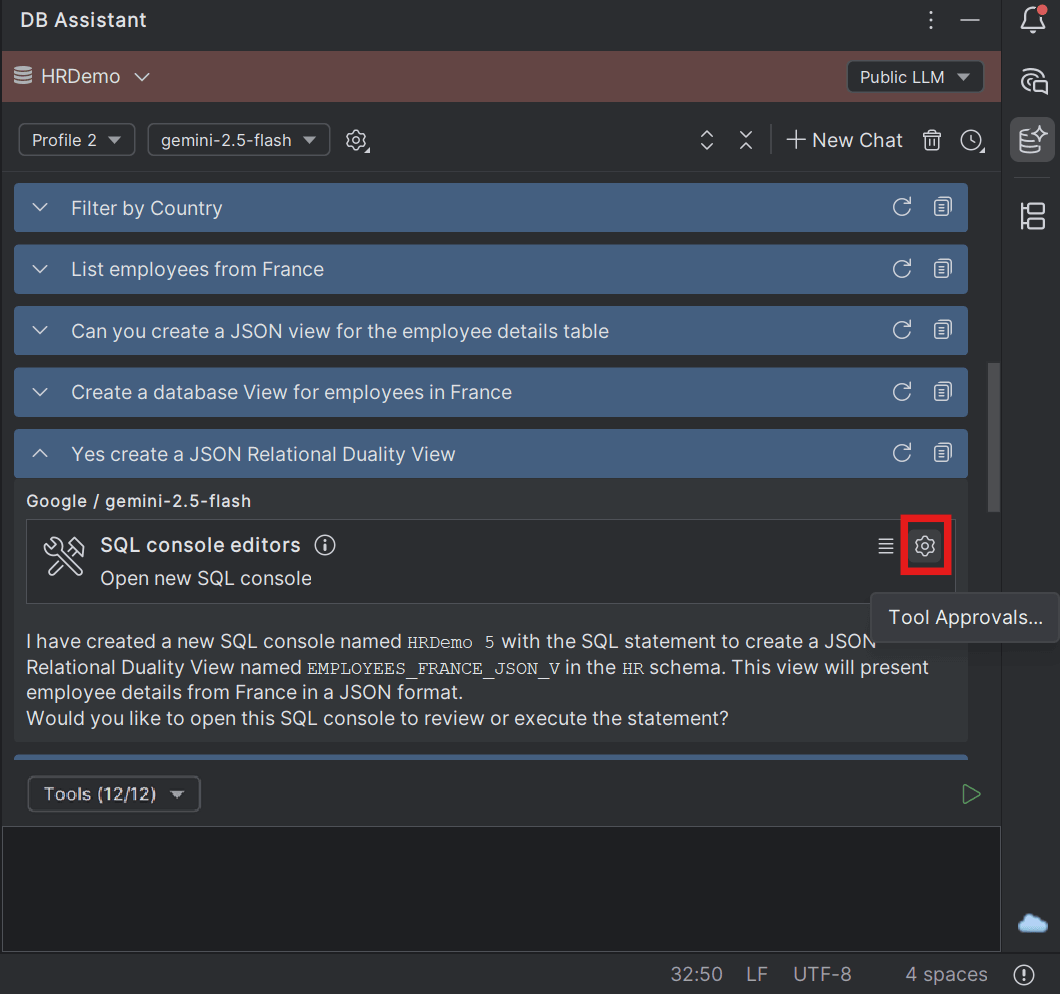
Task: Click UTF-8 encoding in the status bar
Action: (822, 974)
